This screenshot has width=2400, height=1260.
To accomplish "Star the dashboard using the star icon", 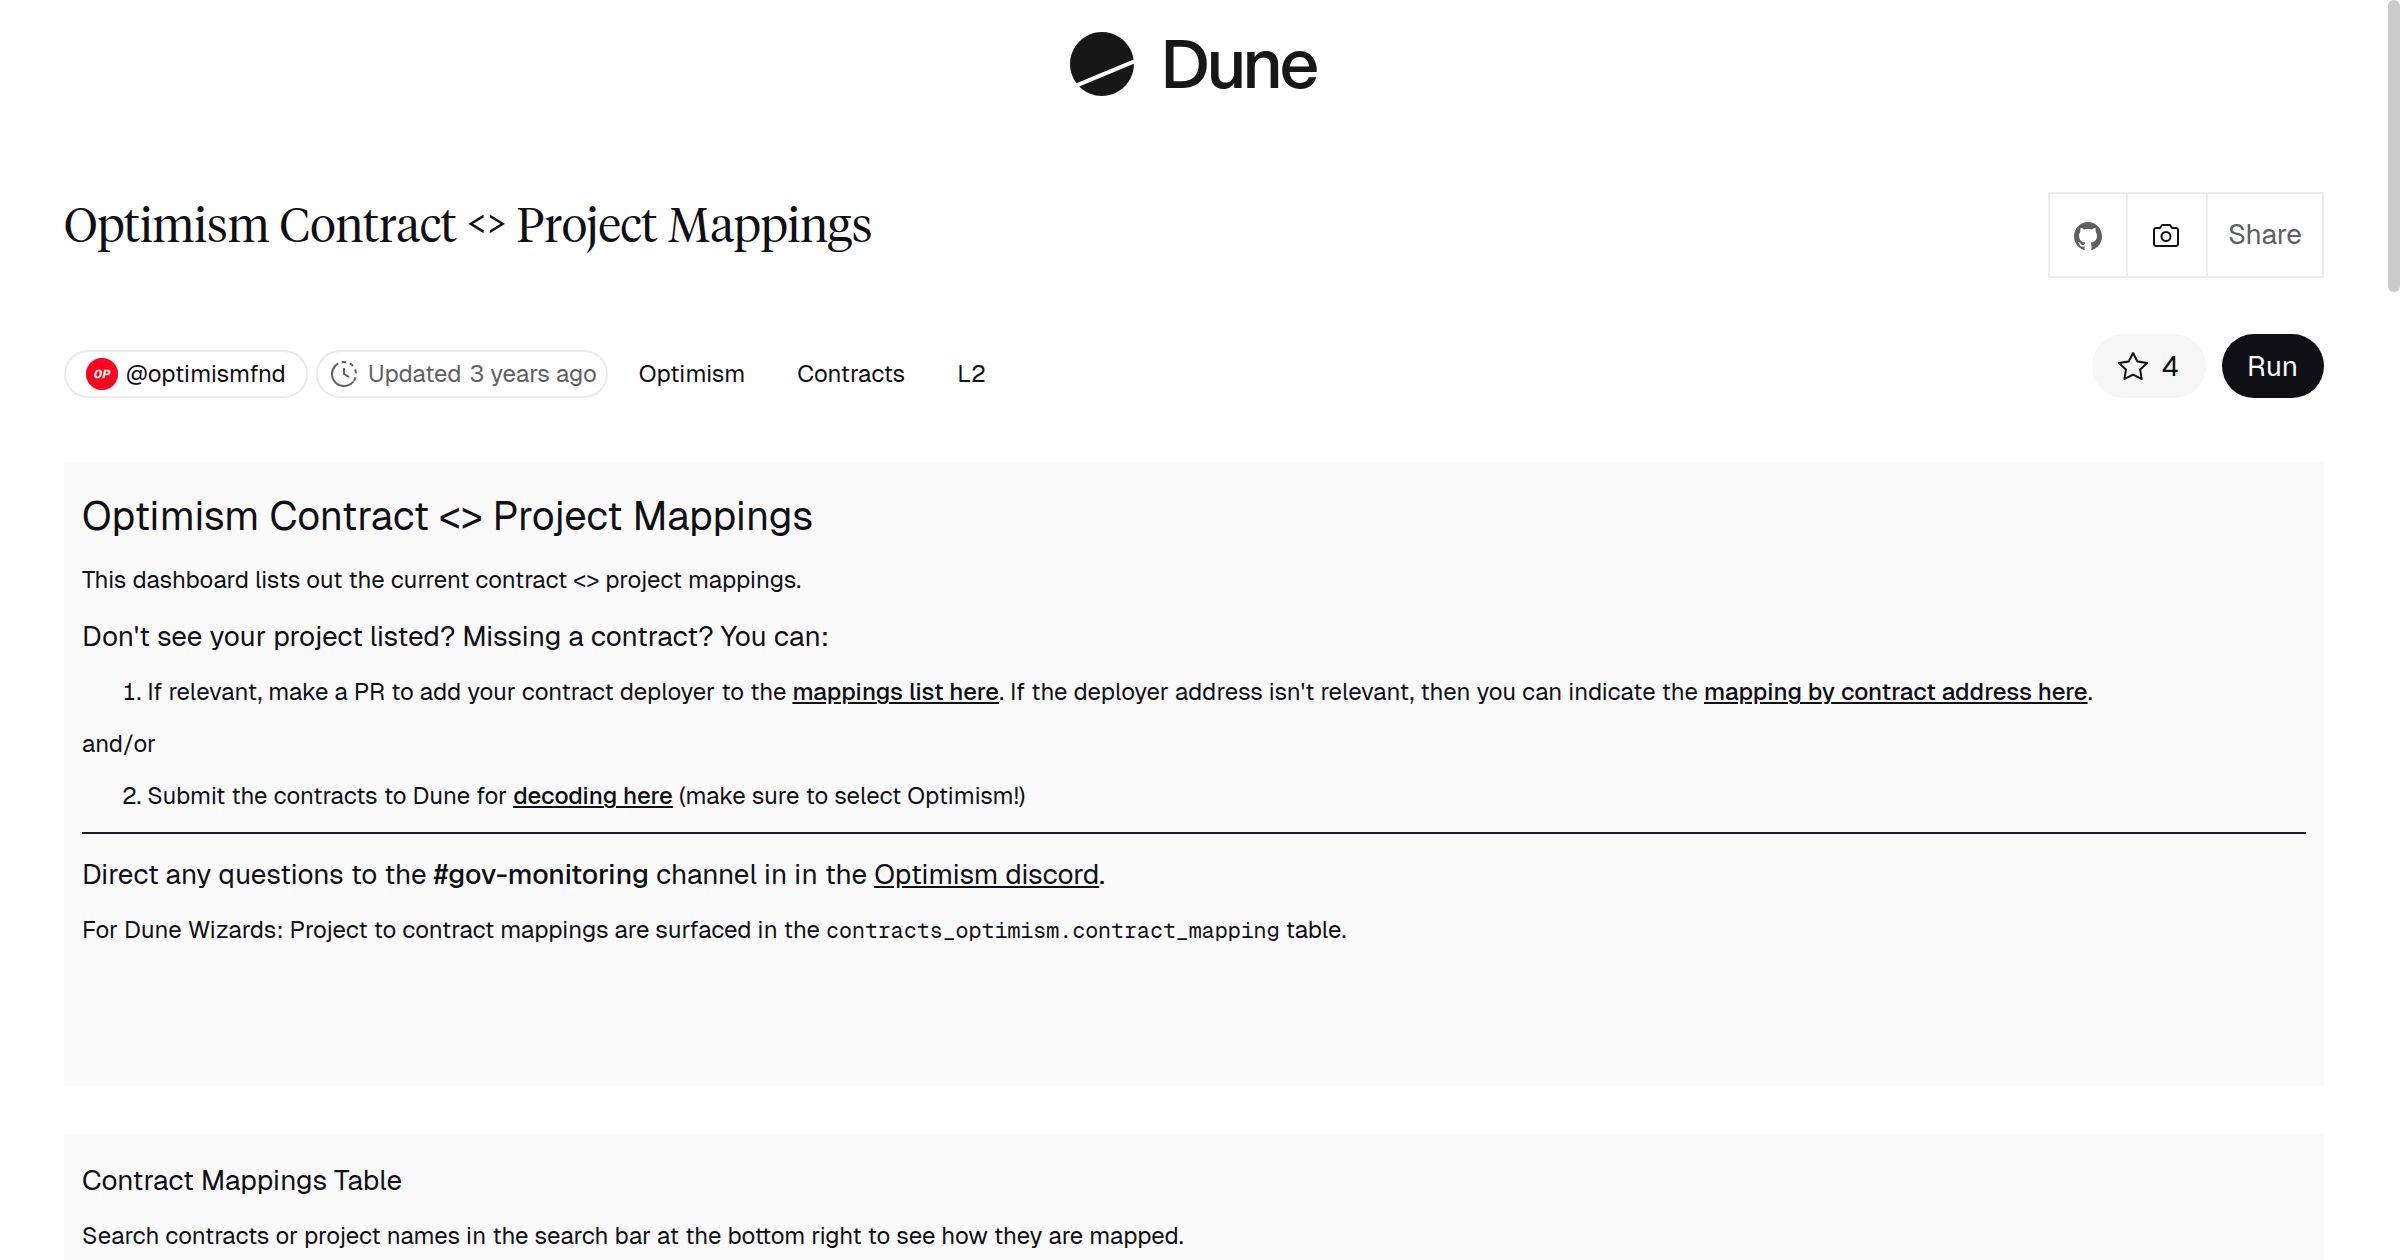I will point(2134,366).
